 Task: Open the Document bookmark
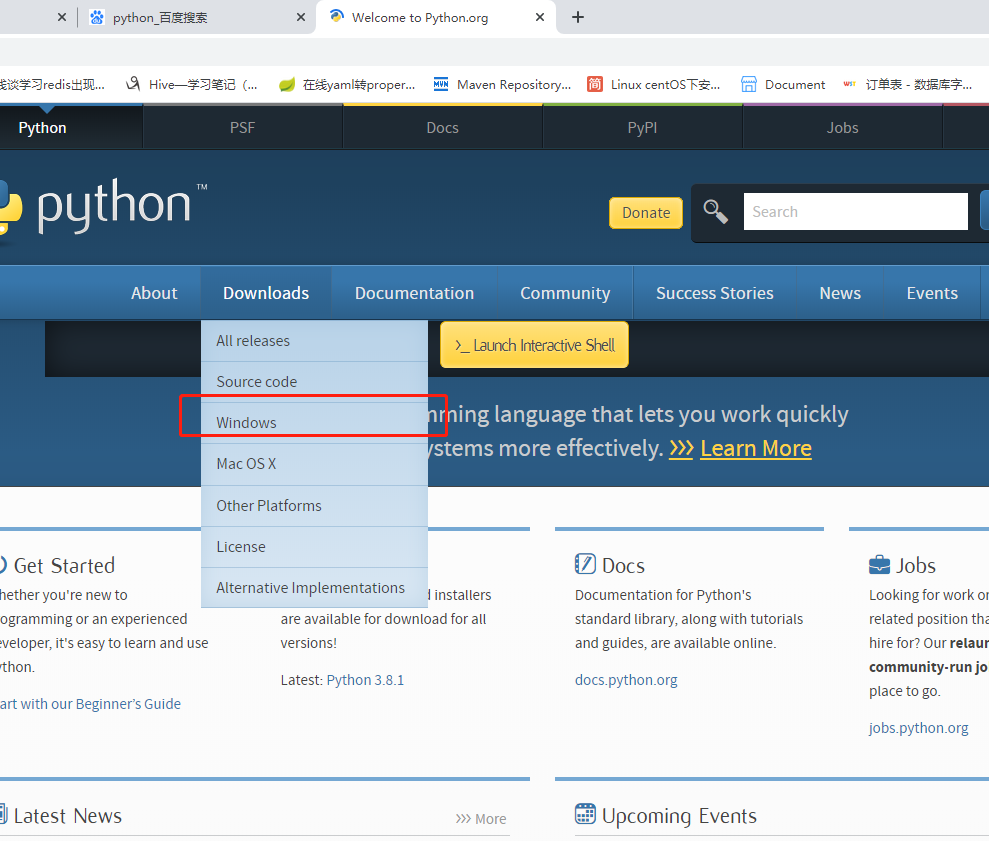point(783,85)
